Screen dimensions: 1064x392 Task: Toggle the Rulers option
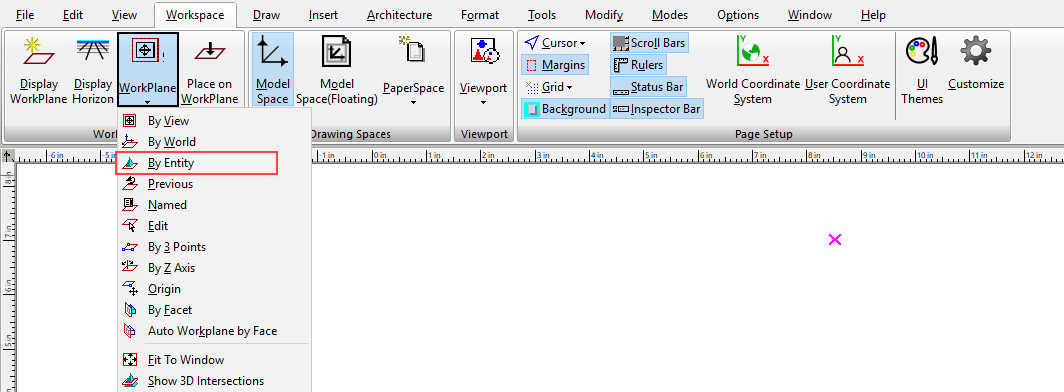638,65
